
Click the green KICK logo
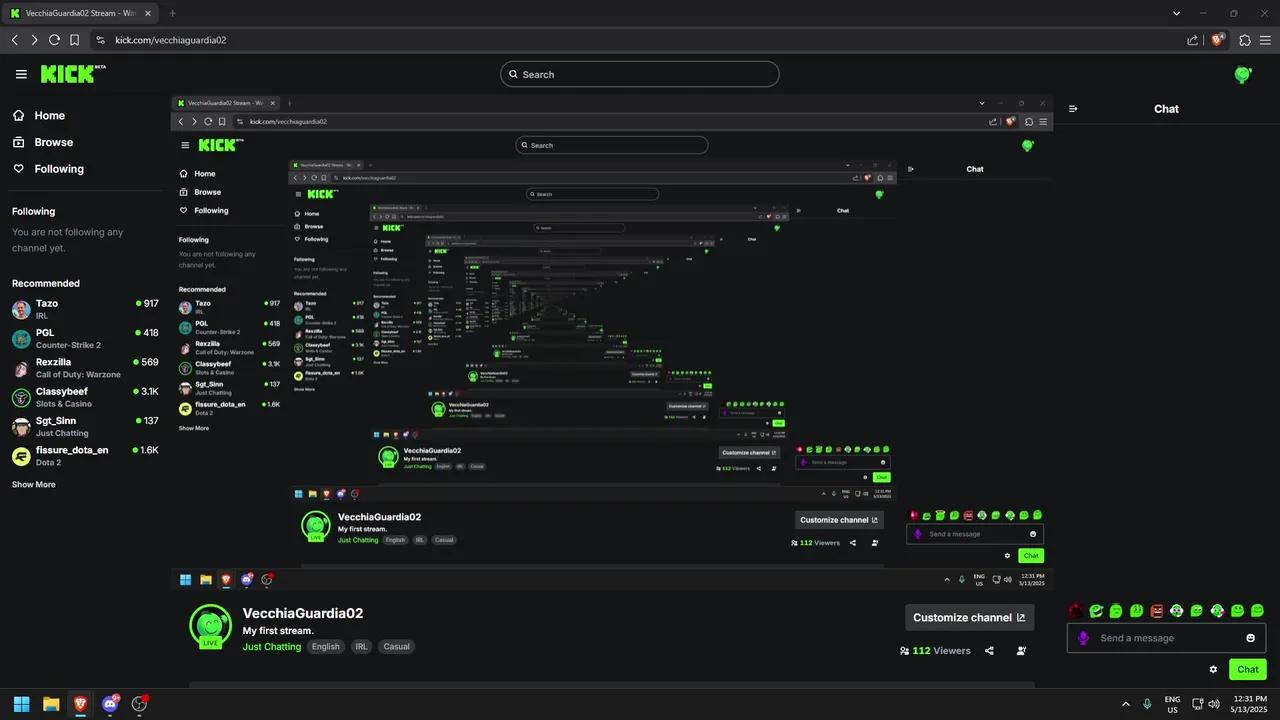coord(69,74)
